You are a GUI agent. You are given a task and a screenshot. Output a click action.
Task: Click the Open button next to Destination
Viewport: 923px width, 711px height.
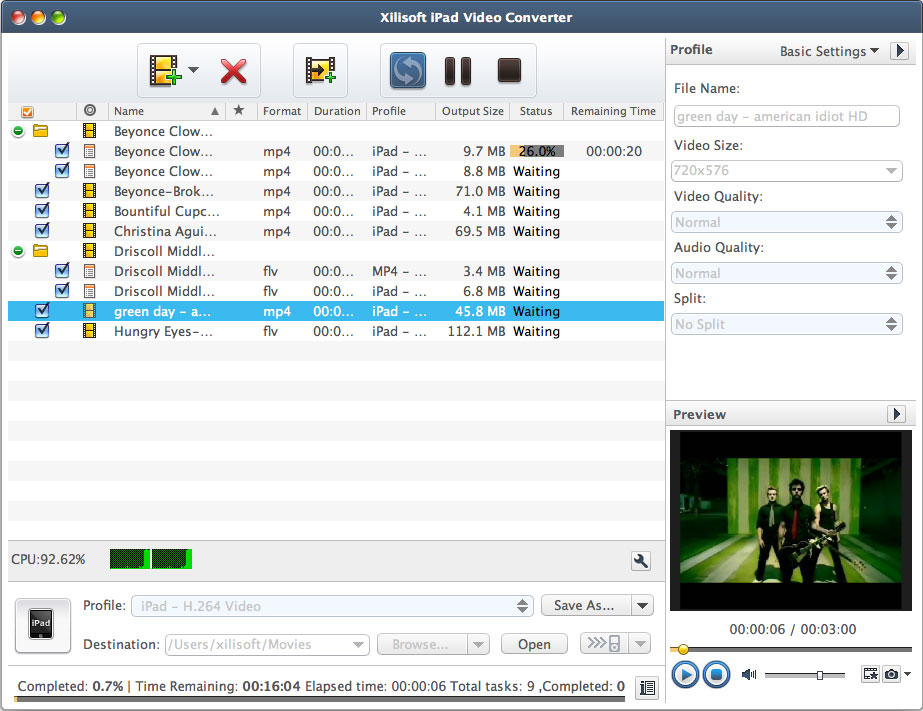534,645
